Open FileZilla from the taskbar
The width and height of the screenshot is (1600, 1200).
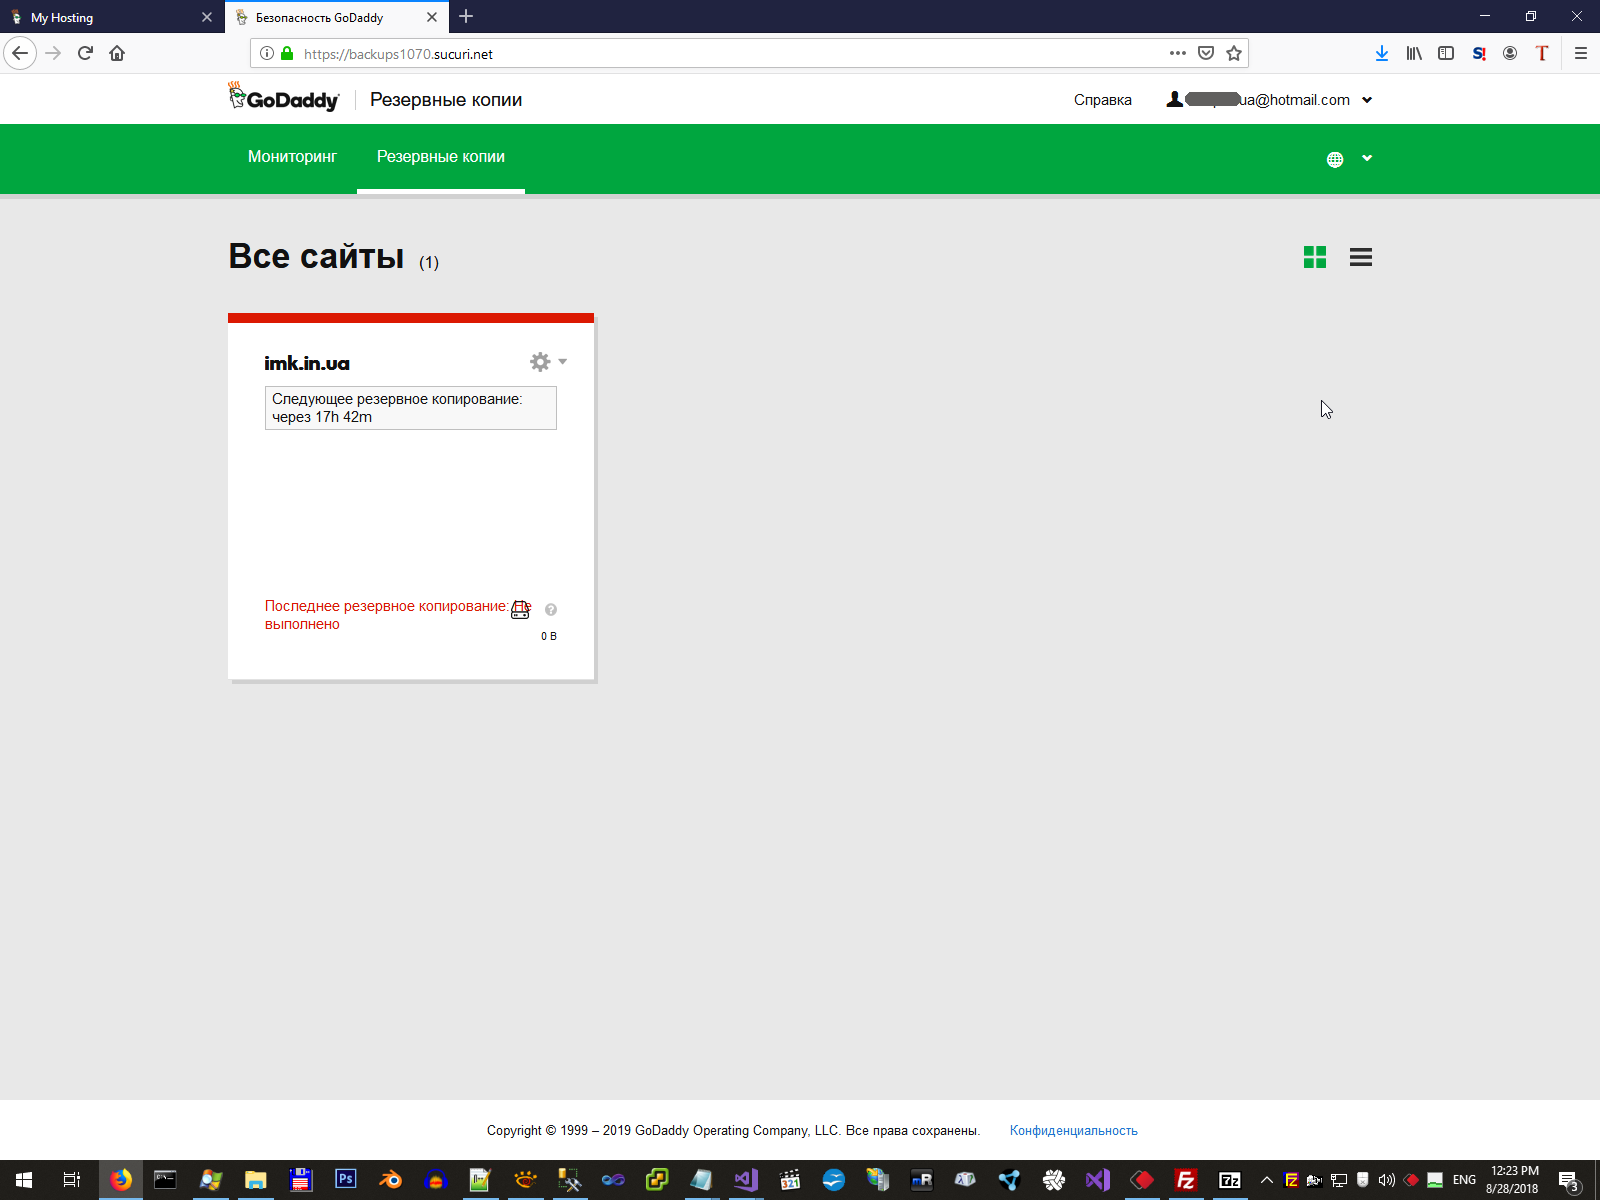pyautogui.click(x=1186, y=1180)
